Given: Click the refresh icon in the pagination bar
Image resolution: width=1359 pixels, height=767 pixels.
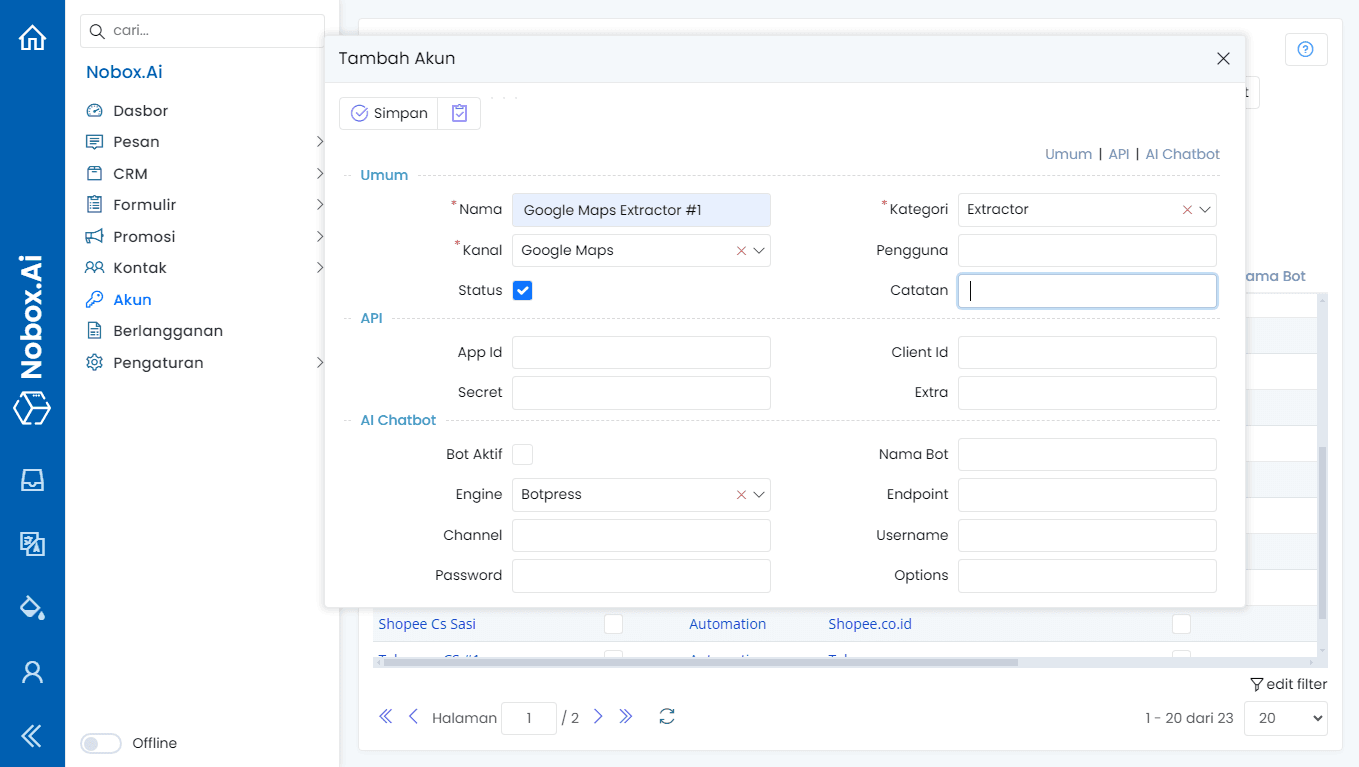Looking at the screenshot, I should click(x=666, y=716).
